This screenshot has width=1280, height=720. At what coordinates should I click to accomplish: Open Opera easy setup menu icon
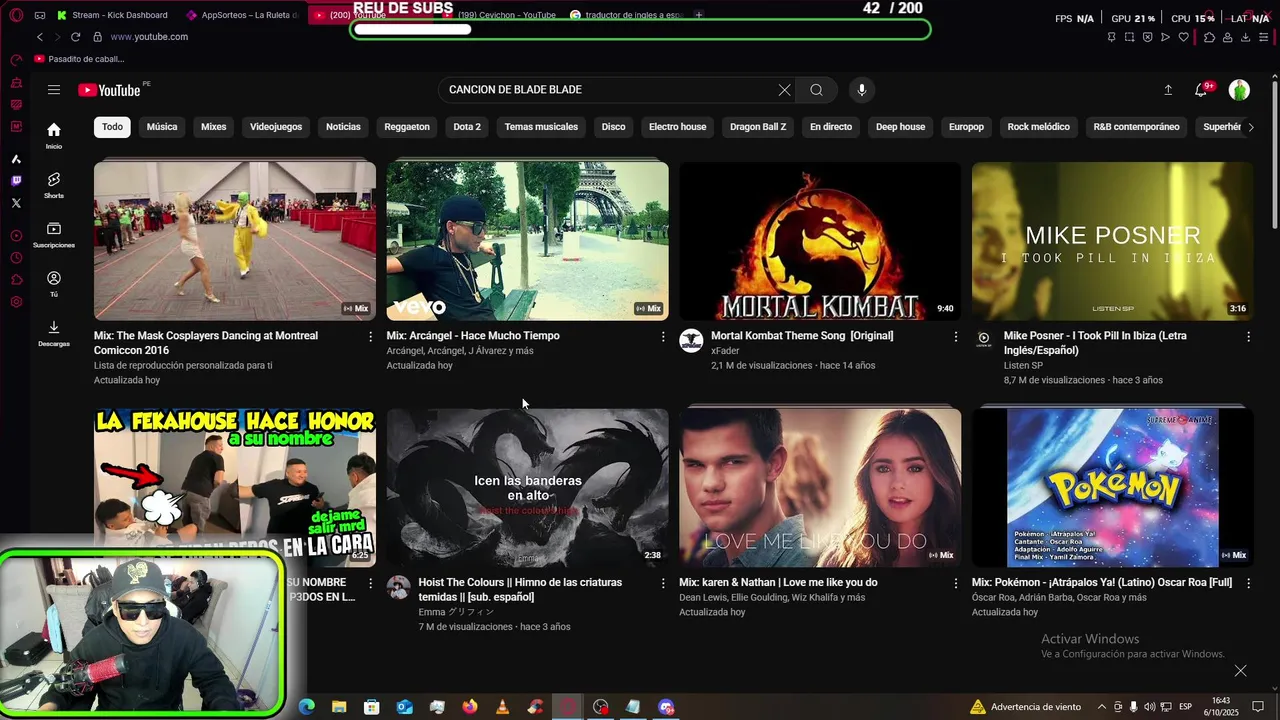click(x=1264, y=37)
